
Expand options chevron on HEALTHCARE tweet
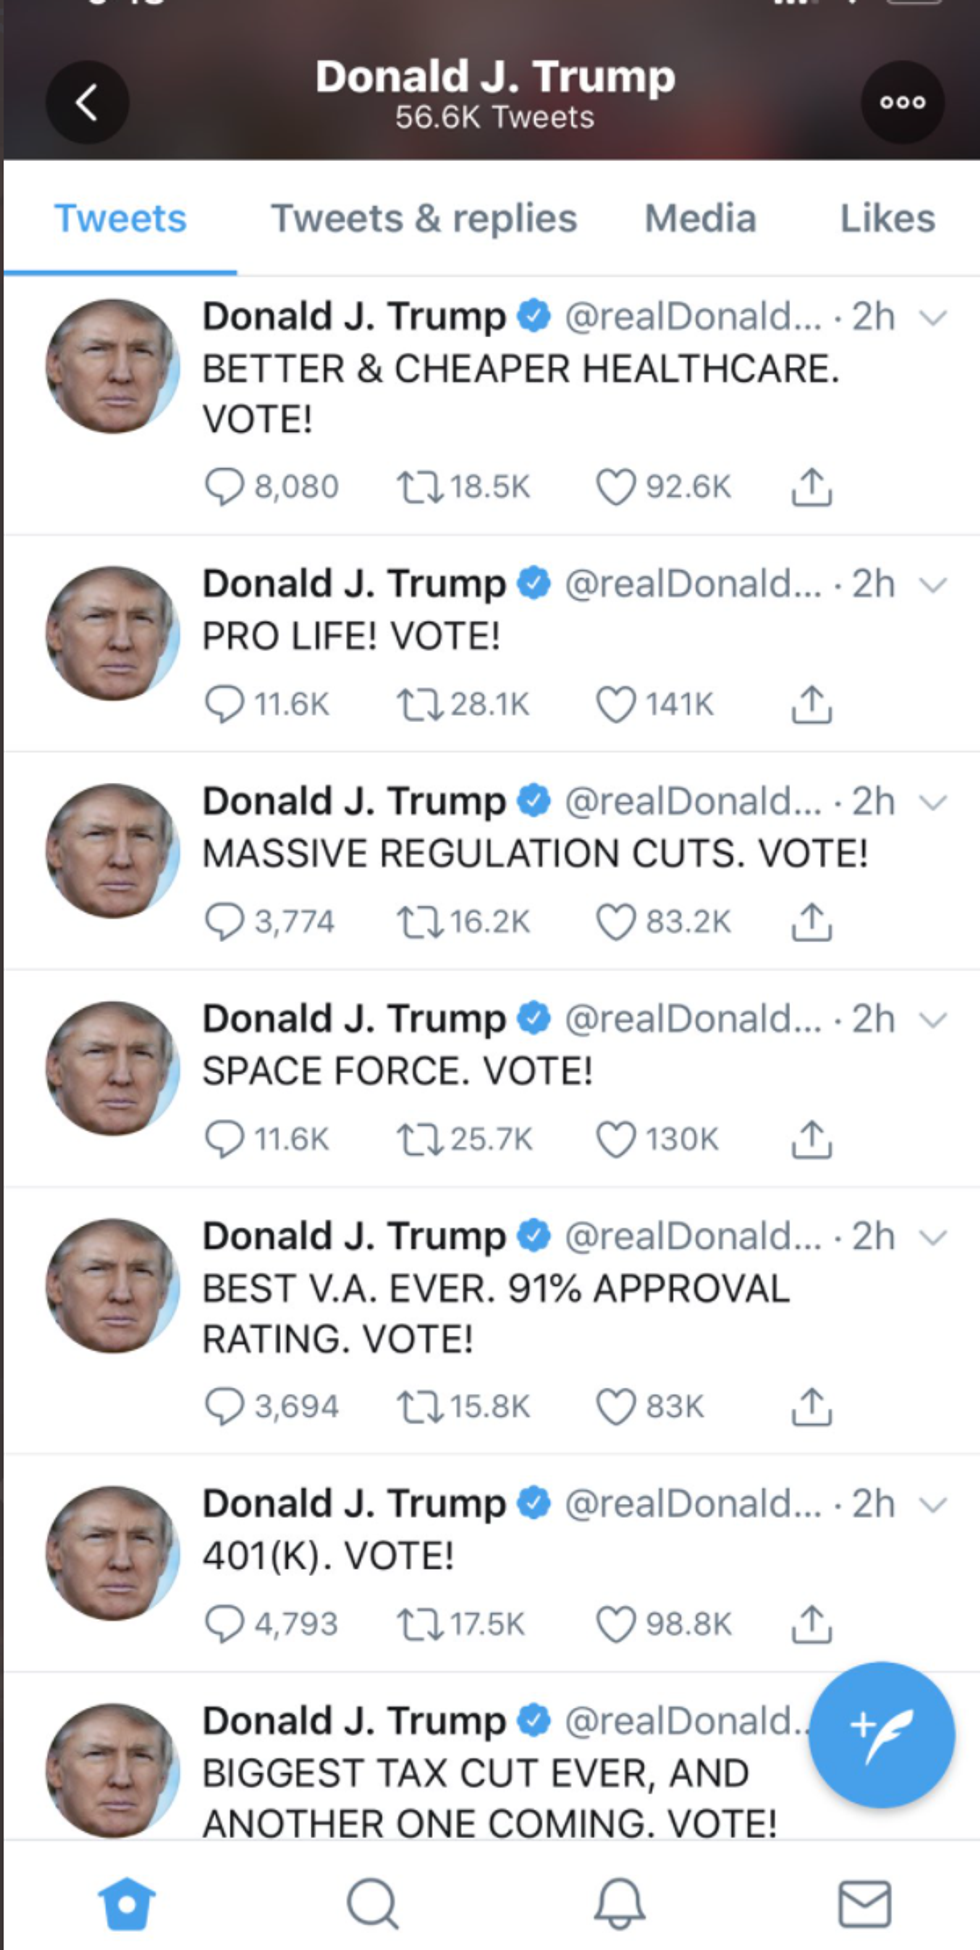click(x=932, y=318)
